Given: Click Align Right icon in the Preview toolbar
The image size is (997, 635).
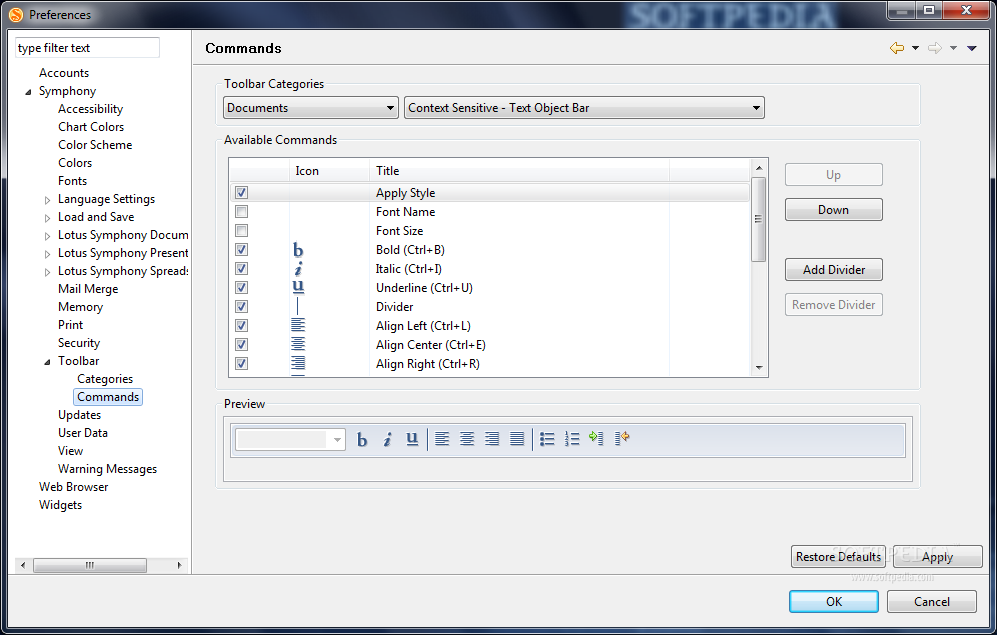Looking at the screenshot, I should 492,439.
